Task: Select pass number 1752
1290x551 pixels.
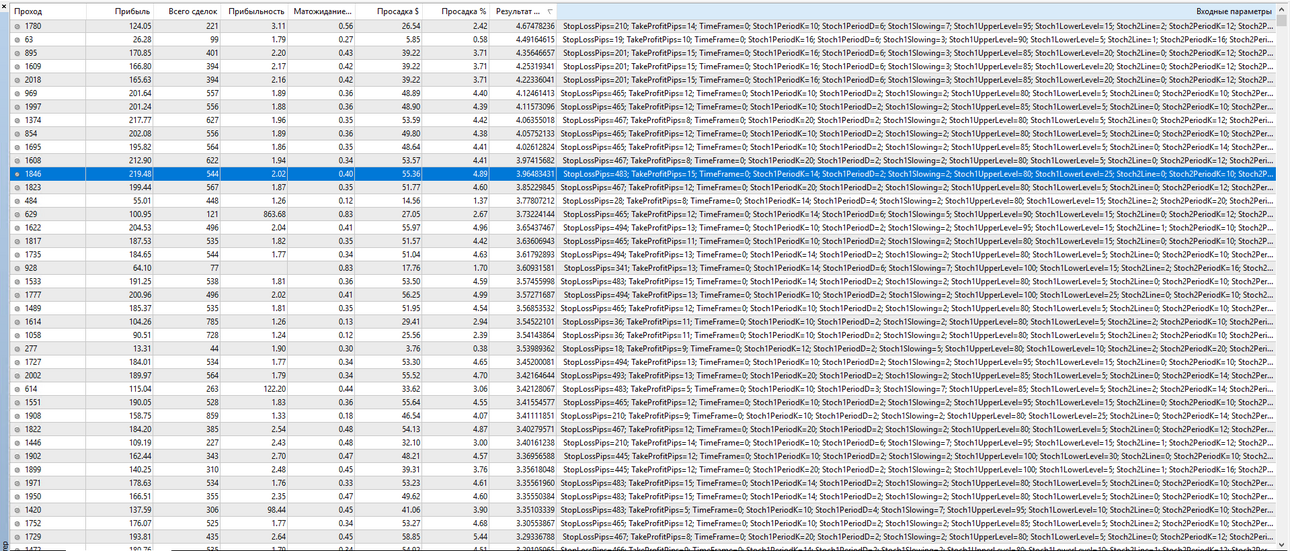Action: pos(33,524)
